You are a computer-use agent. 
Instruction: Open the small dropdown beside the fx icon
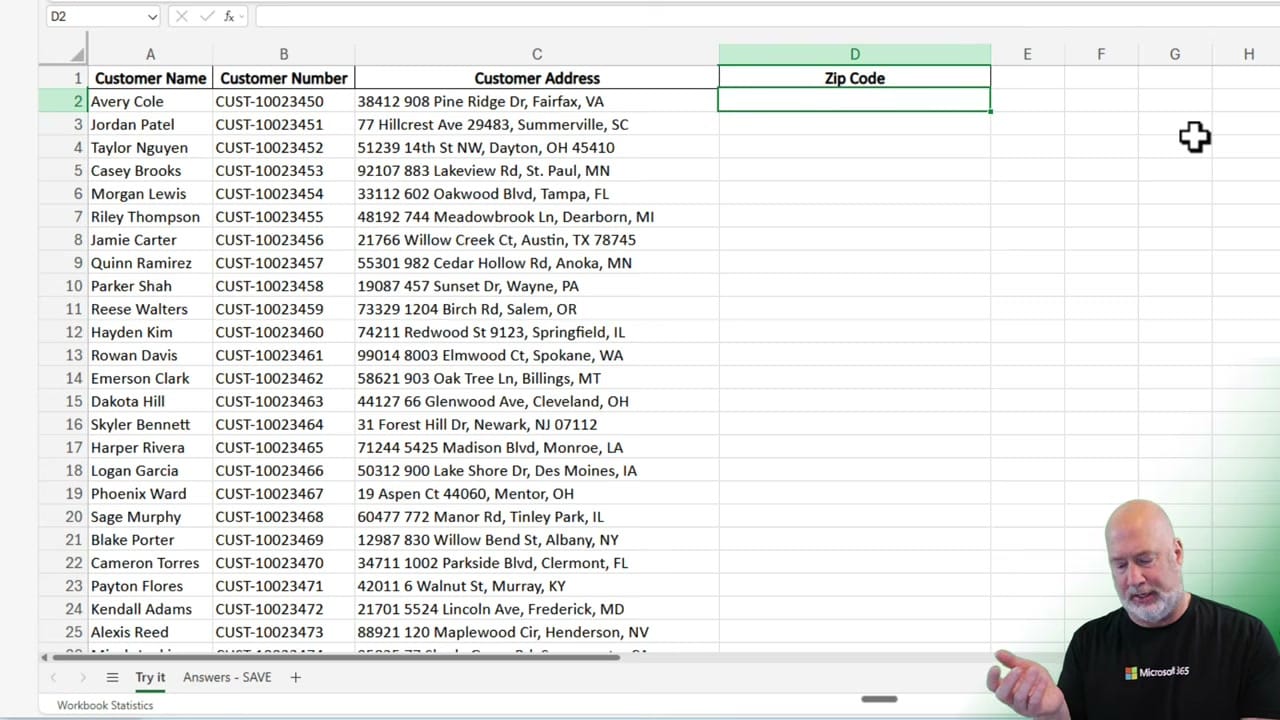coord(243,16)
